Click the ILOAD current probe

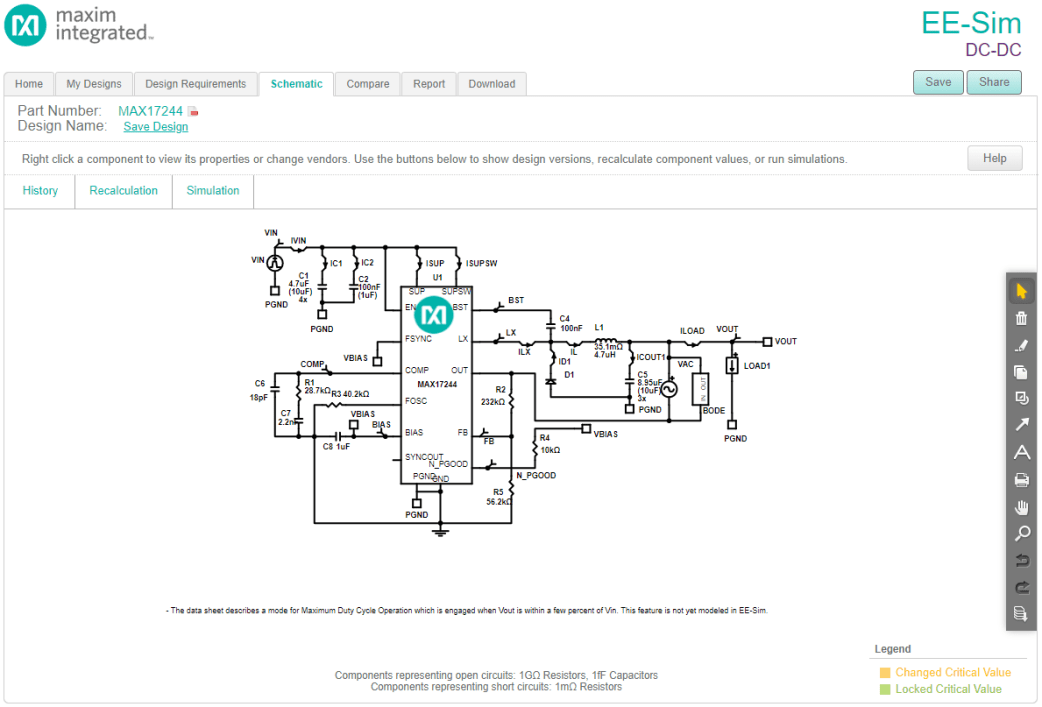pyautogui.click(x=692, y=344)
